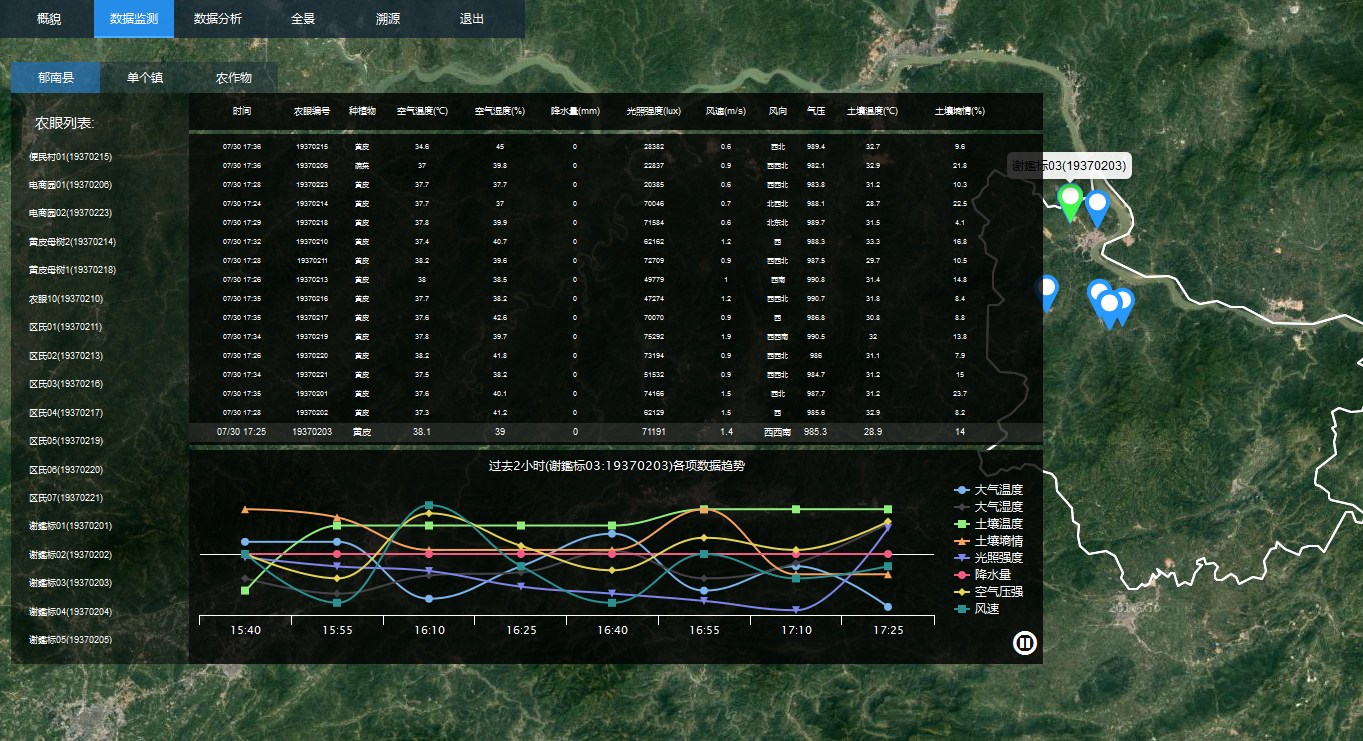
Task: Click the green 谢鉴标03 map marker
Action: 1070,199
